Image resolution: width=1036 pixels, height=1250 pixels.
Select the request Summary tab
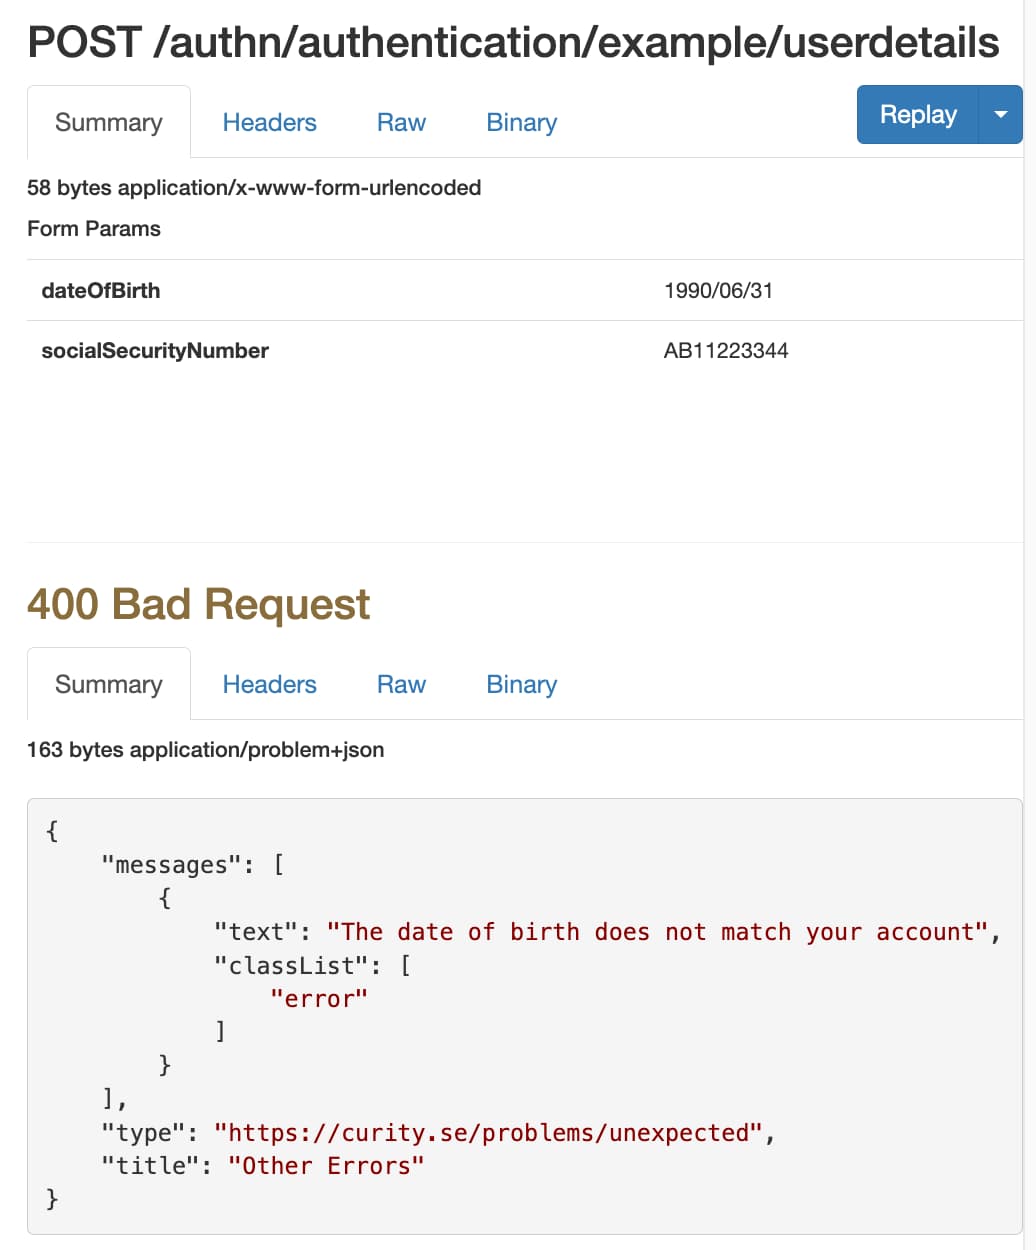(108, 122)
